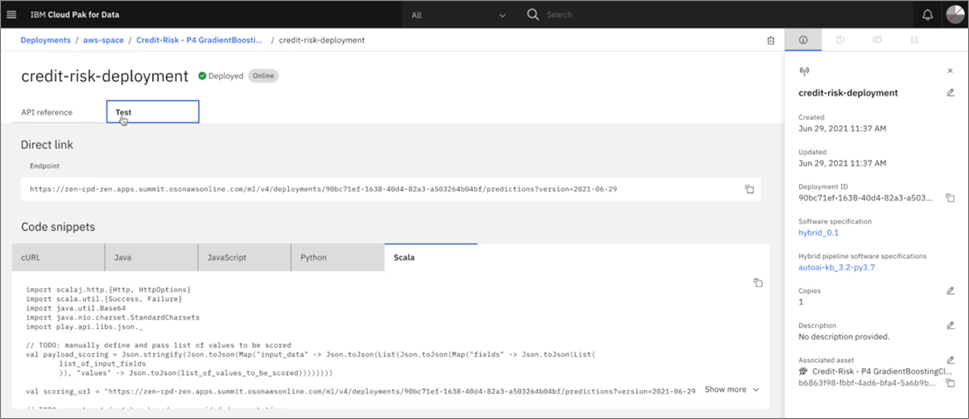Click the 'val scoring_url' code line
Image resolution: width=969 pixels, height=419 pixels.
[x=361, y=391]
